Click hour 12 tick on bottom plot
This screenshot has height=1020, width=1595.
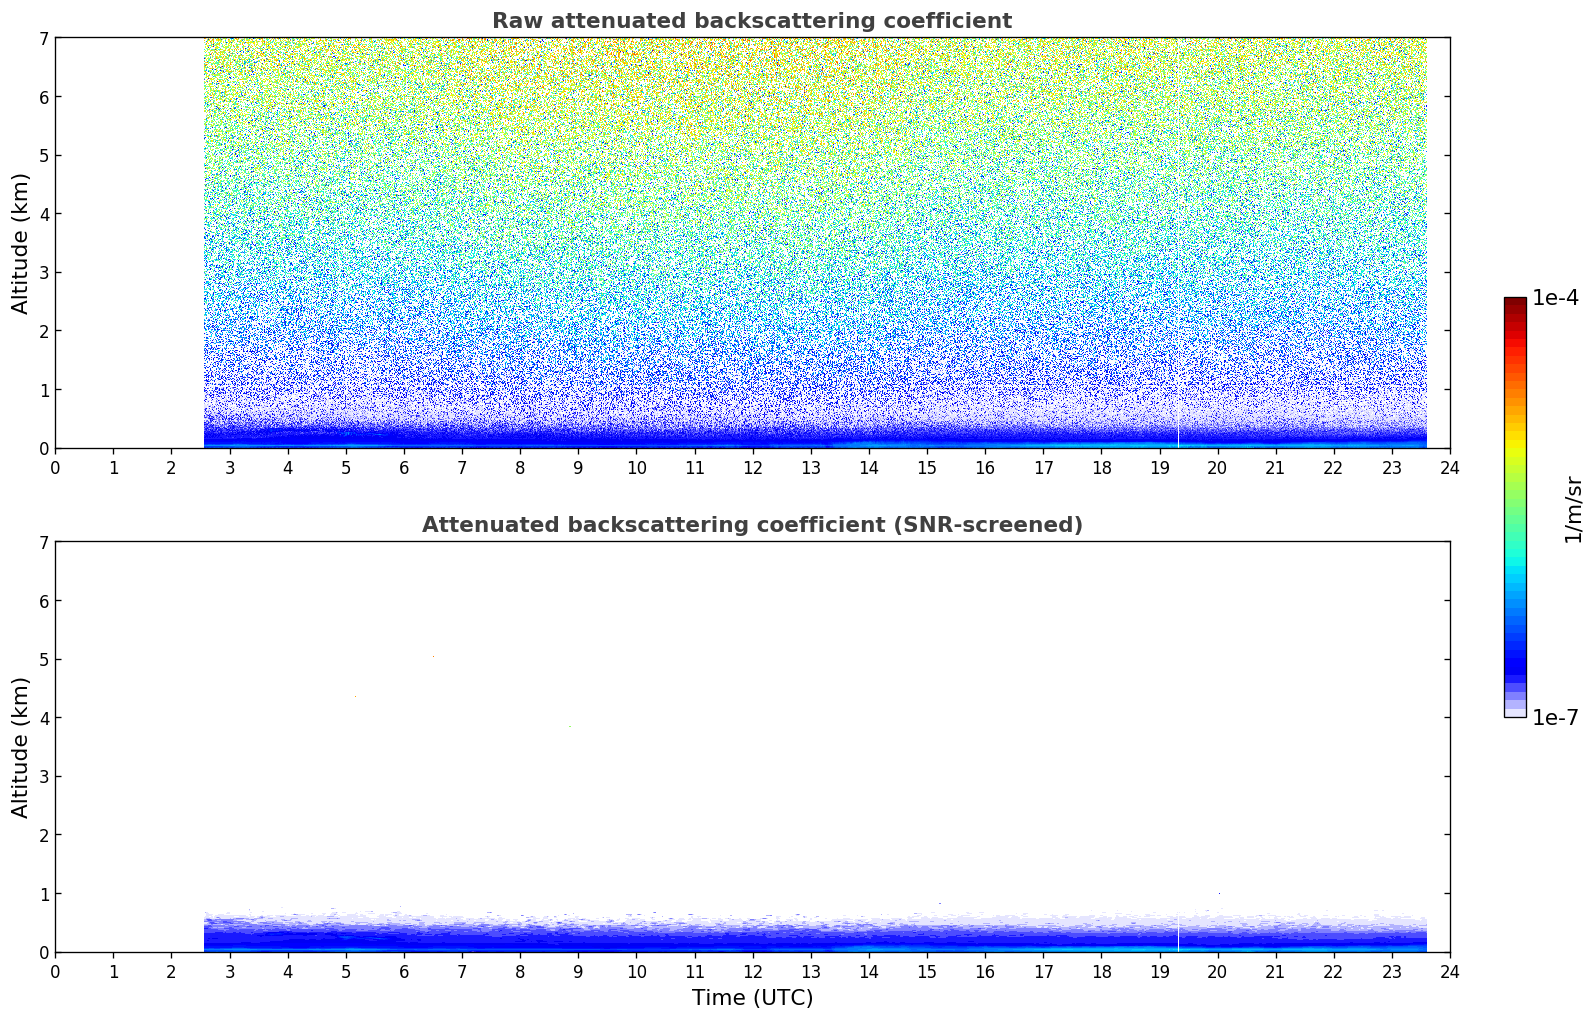point(752,971)
